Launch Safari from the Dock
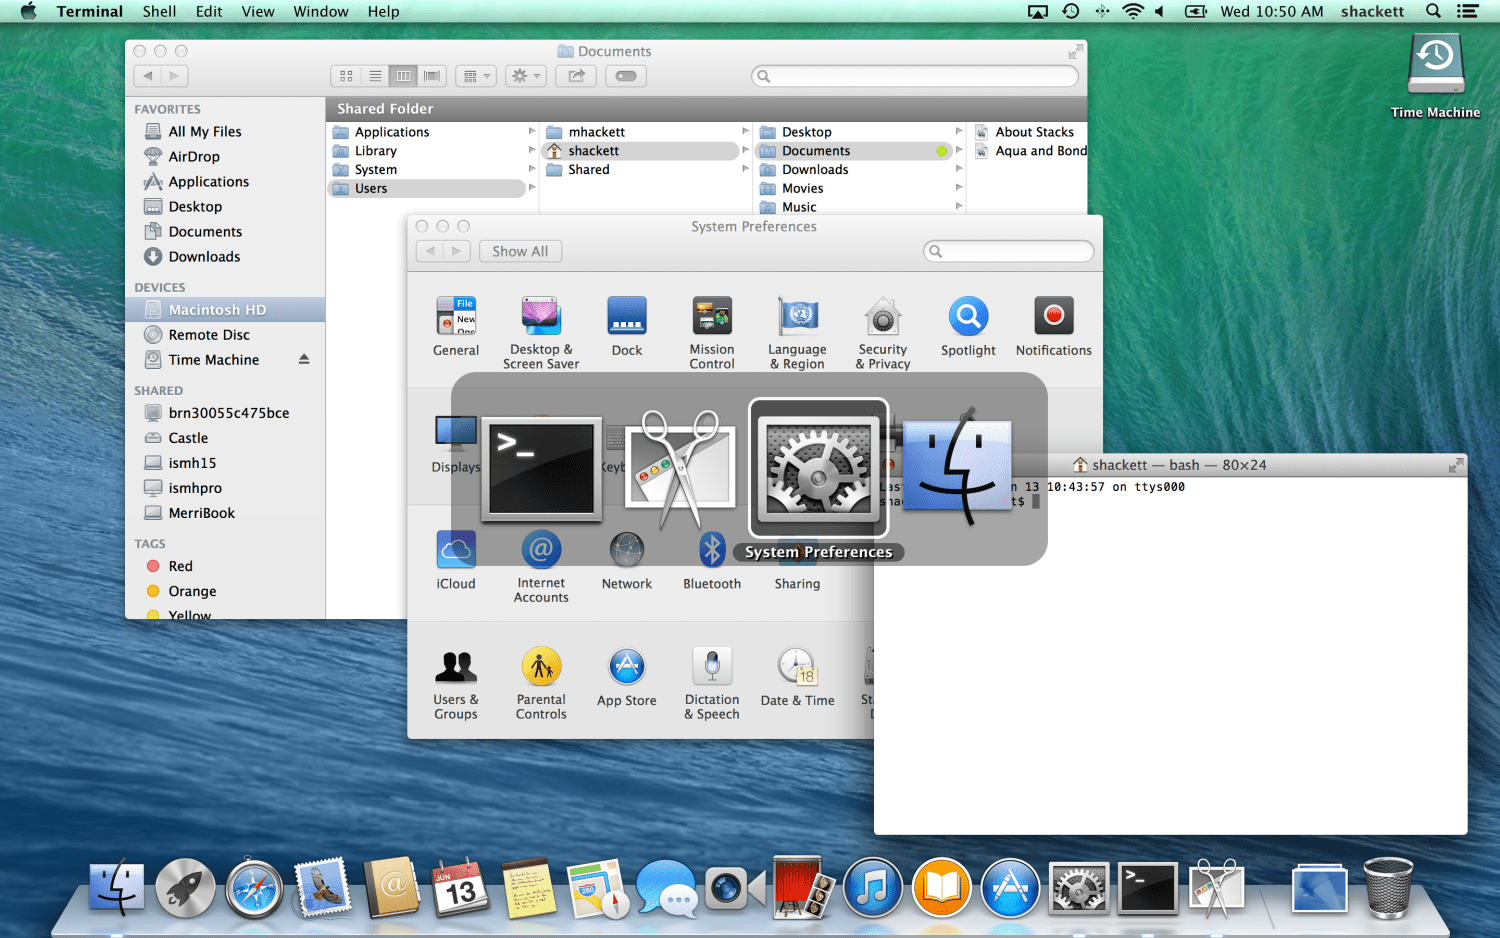1500x938 pixels. (254, 888)
